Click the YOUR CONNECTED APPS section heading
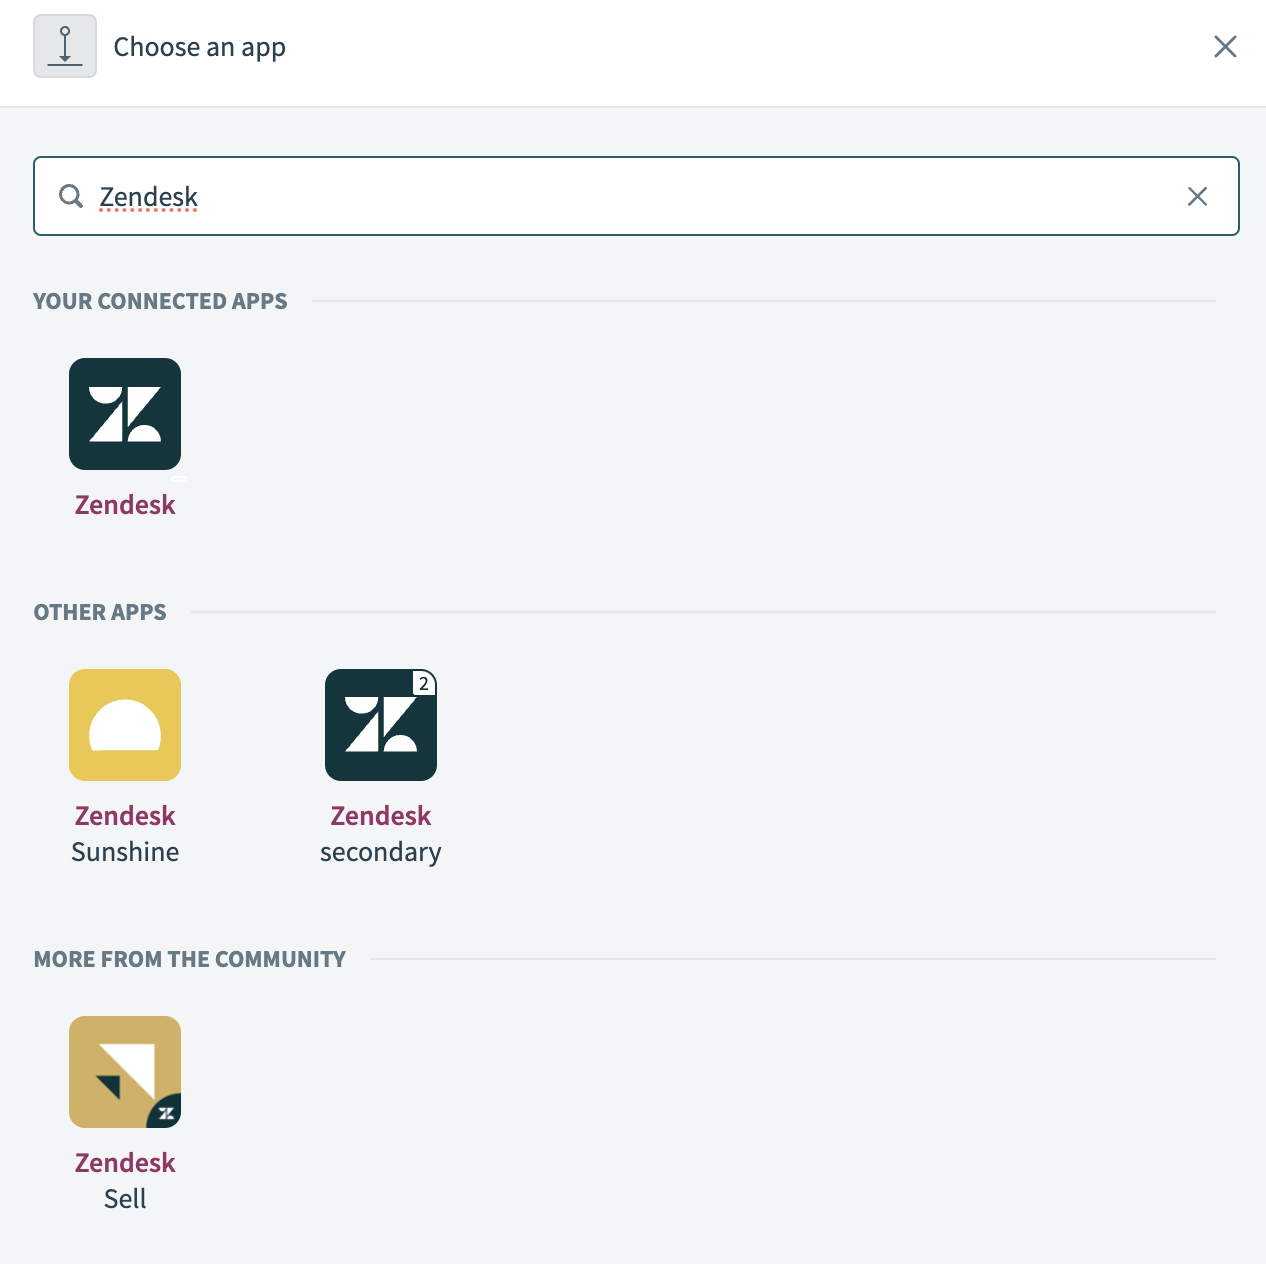Image resolution: width=1266 pixels, height=1264 pixels. click(160, 301)
